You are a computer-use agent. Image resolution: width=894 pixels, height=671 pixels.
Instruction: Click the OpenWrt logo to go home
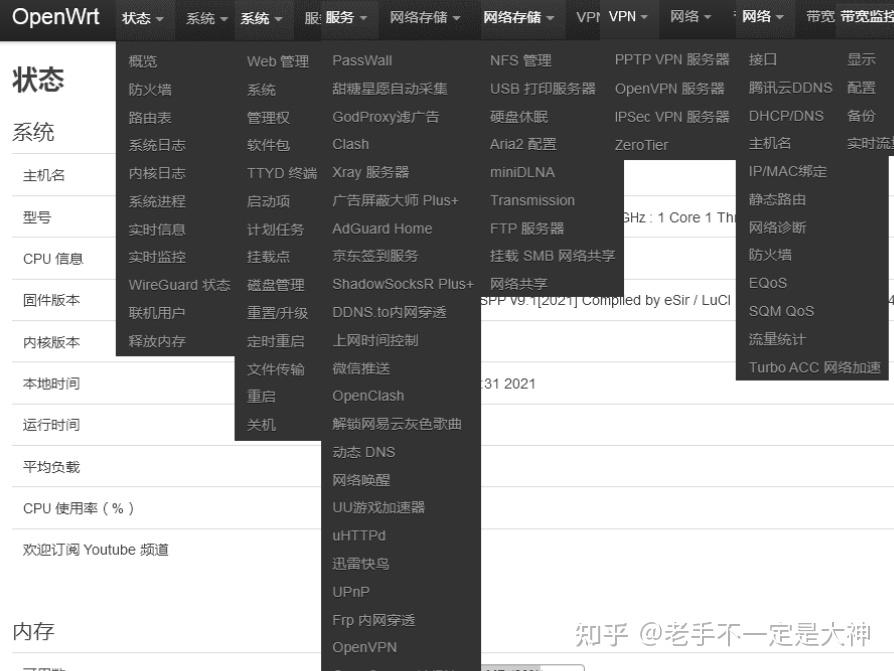[x=56, y=17]
